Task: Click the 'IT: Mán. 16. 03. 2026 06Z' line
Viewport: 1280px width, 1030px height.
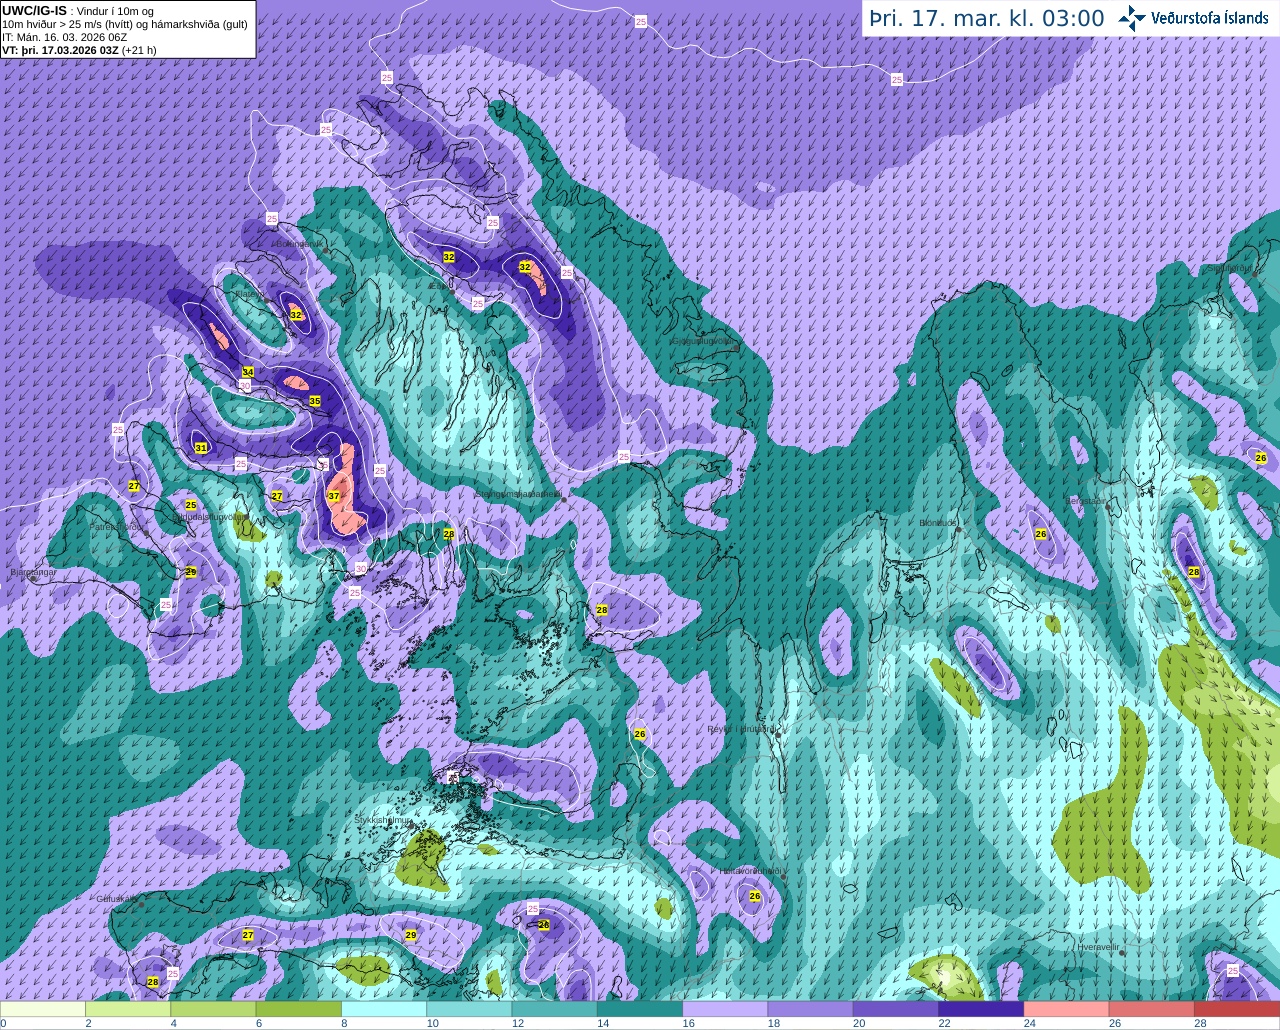Action: (x=65, y=37)
